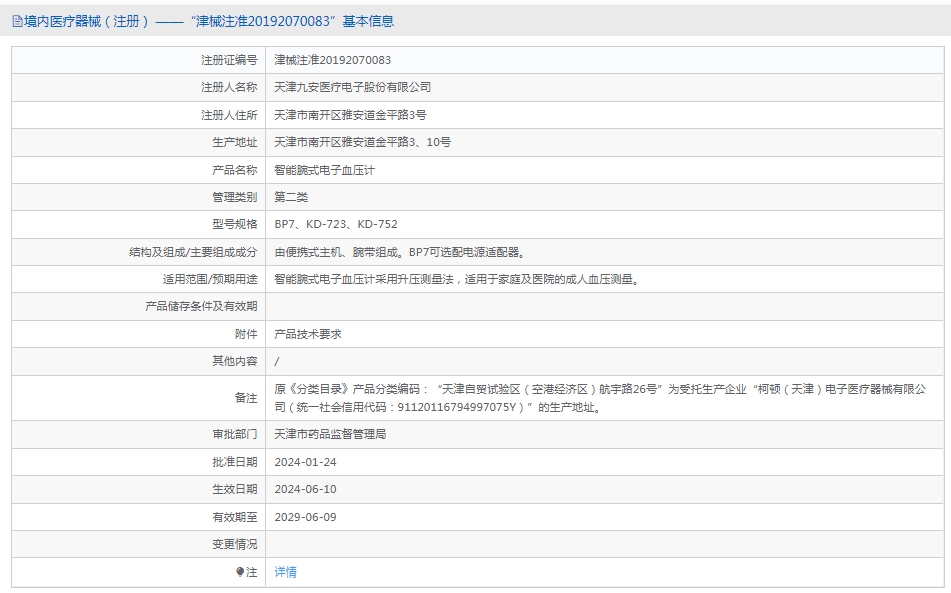Click the attachment value 产品技术要求

308,334
